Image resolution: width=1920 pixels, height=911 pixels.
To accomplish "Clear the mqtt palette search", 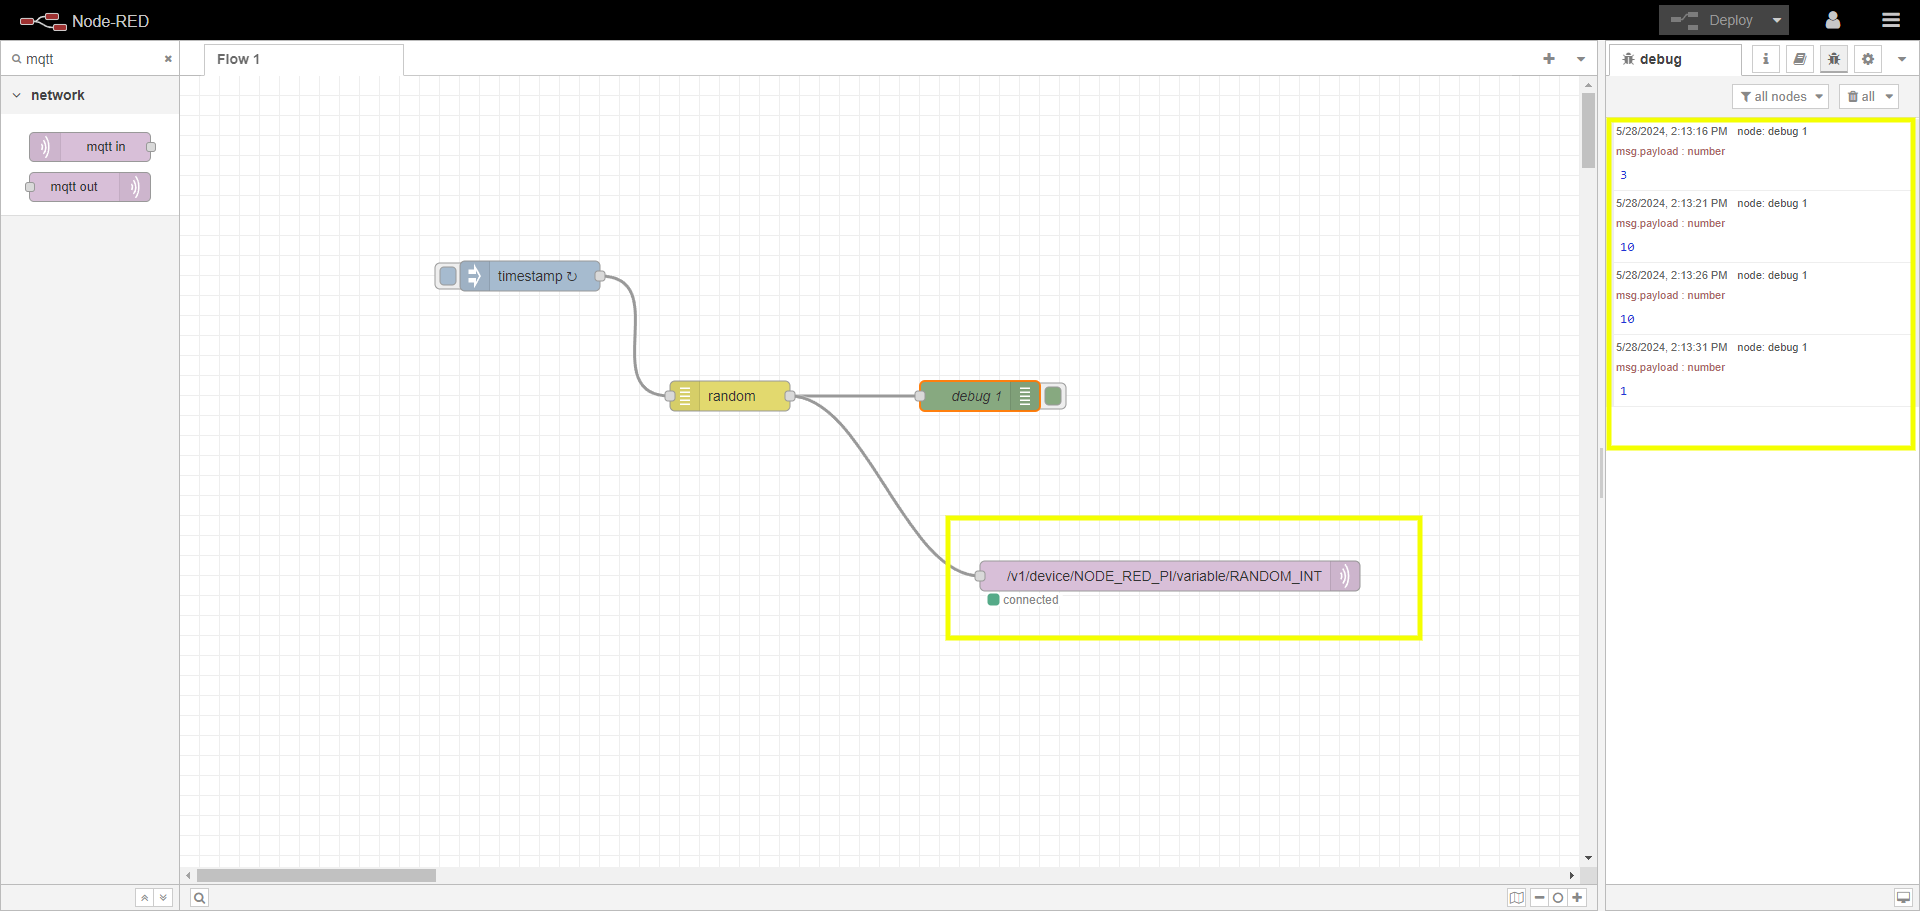I will point(168,59).
